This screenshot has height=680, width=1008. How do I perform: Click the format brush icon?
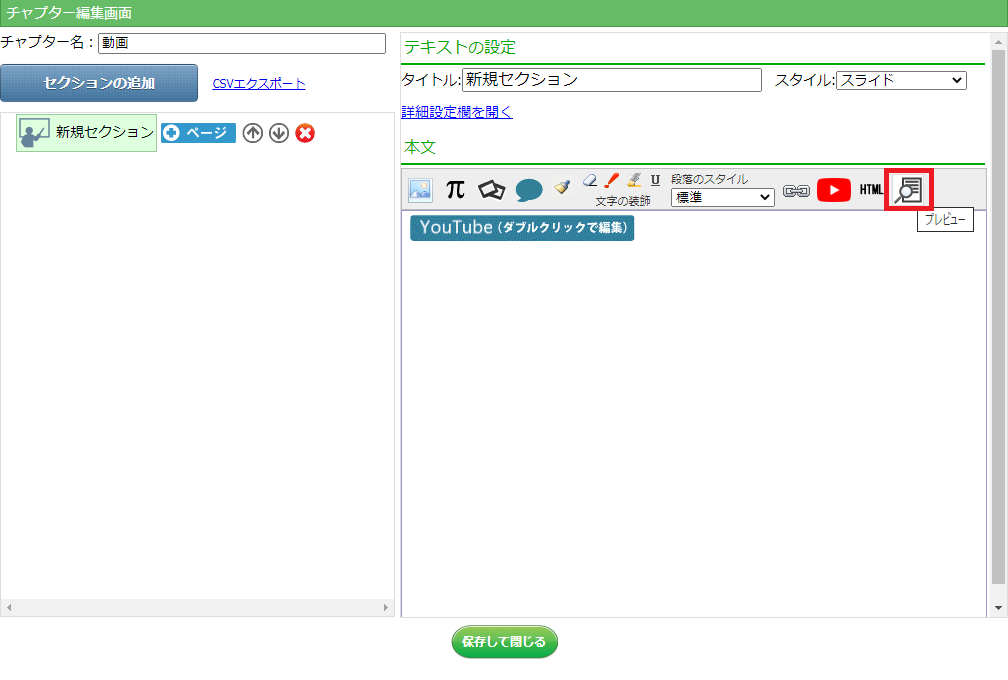click(563, 188)
